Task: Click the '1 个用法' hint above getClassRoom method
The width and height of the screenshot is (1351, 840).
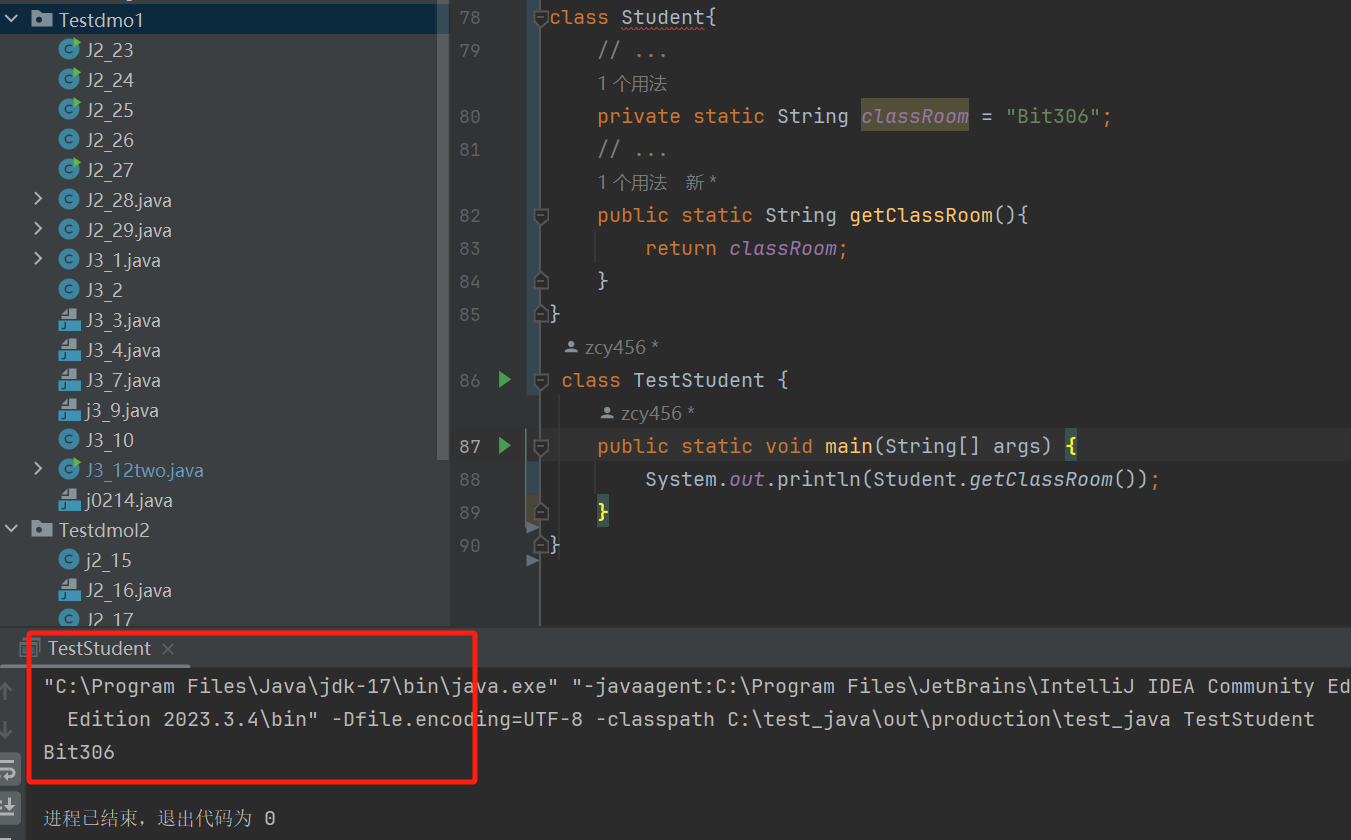Action: coord(632,182)
